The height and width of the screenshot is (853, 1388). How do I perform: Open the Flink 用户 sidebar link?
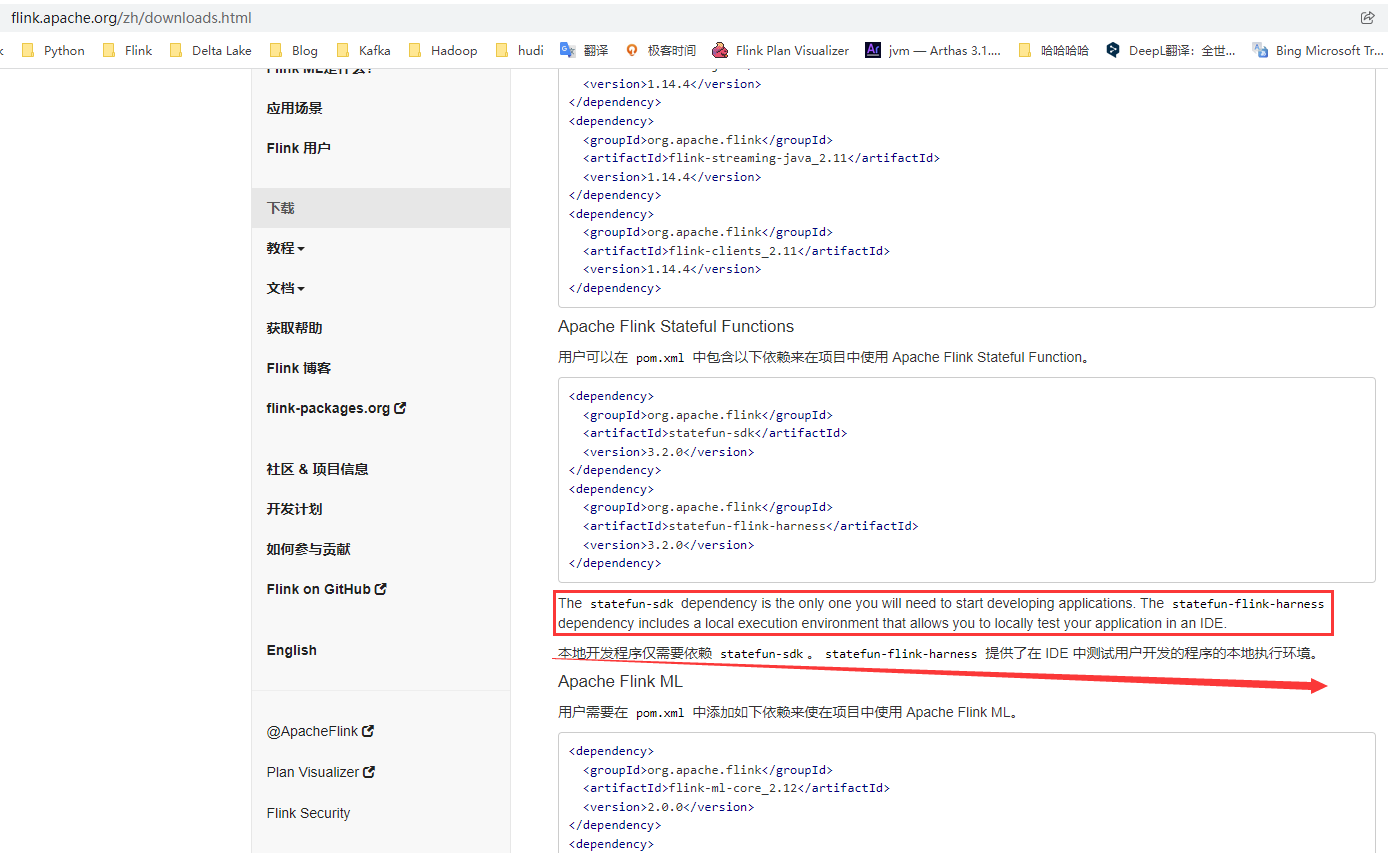pos(298,148)
